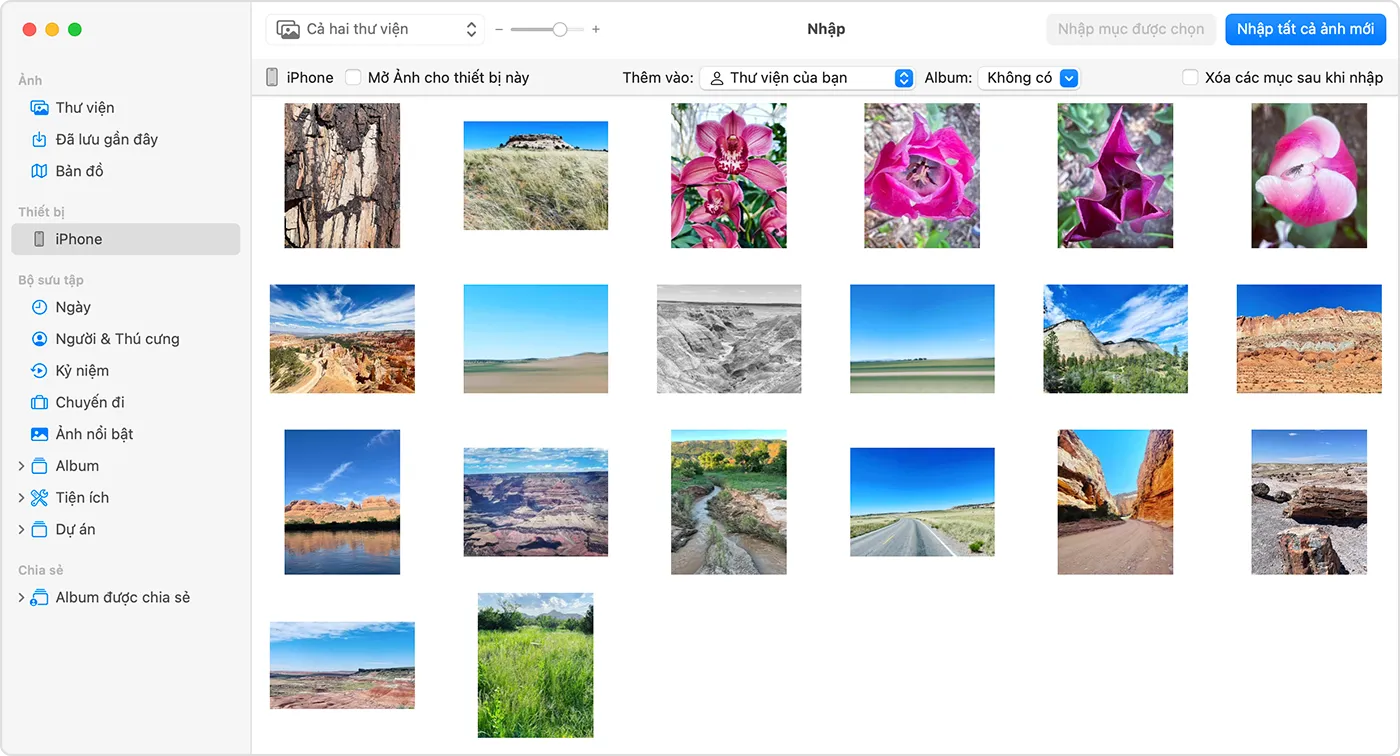The width and height of the screenshot is (1400, 756).
Task: Enable Mở Ảnh cho thiết bị này
Action: 353,76
